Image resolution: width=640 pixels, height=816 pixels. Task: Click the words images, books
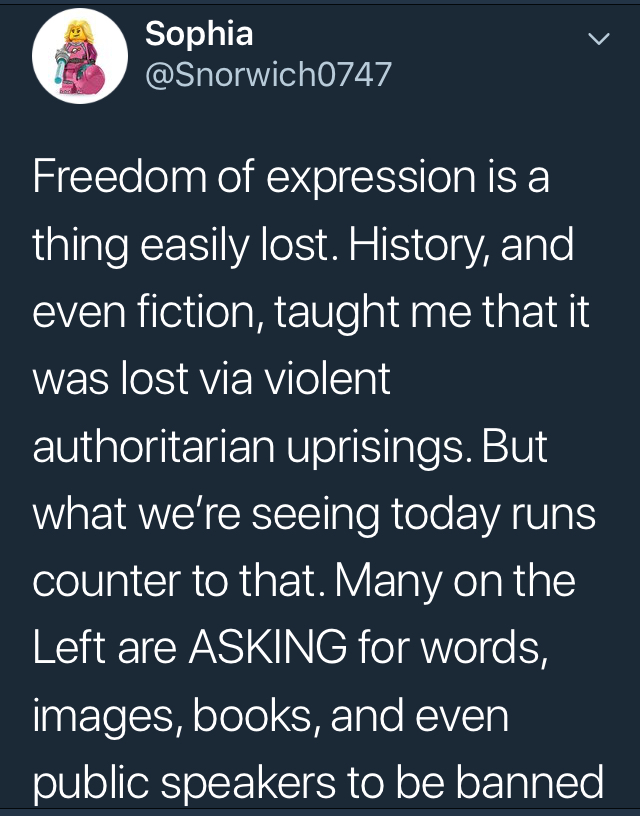coord(174,717)
